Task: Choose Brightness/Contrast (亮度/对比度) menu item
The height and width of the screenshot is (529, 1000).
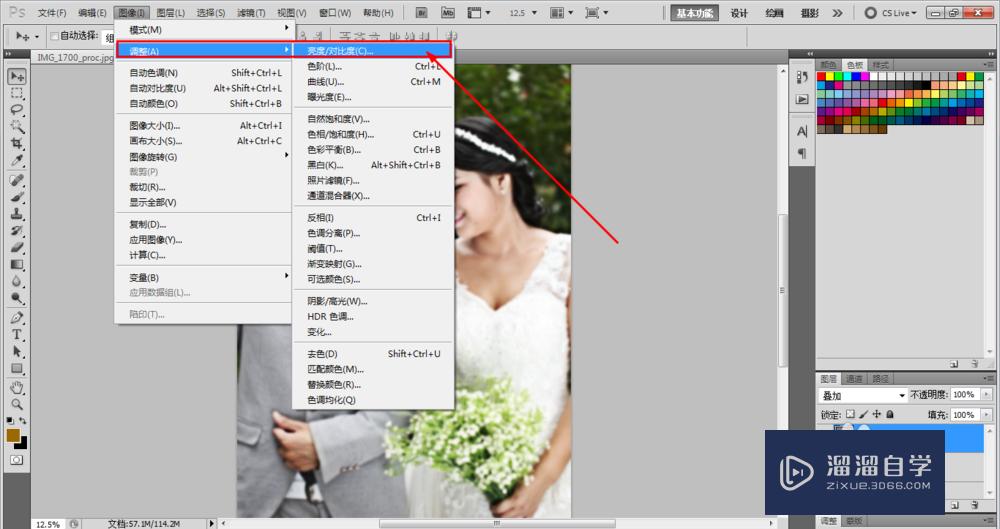Action: click(372, 50)
